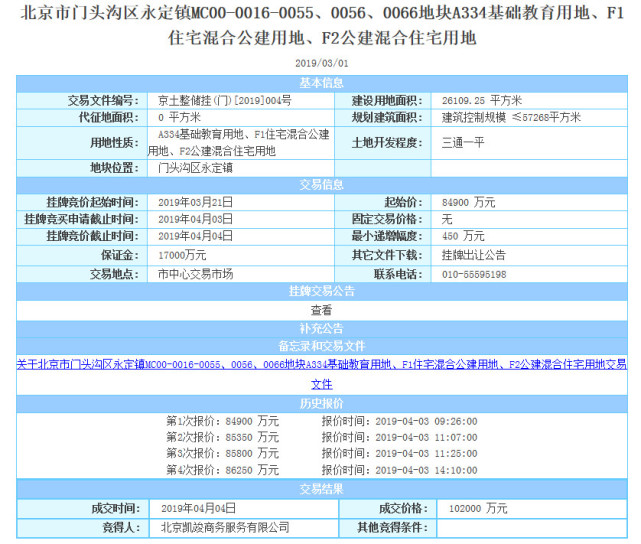Select the deposit amount 17000万元
The width and height of the screenshot is (641, 544).
click(x=182, y=255)
